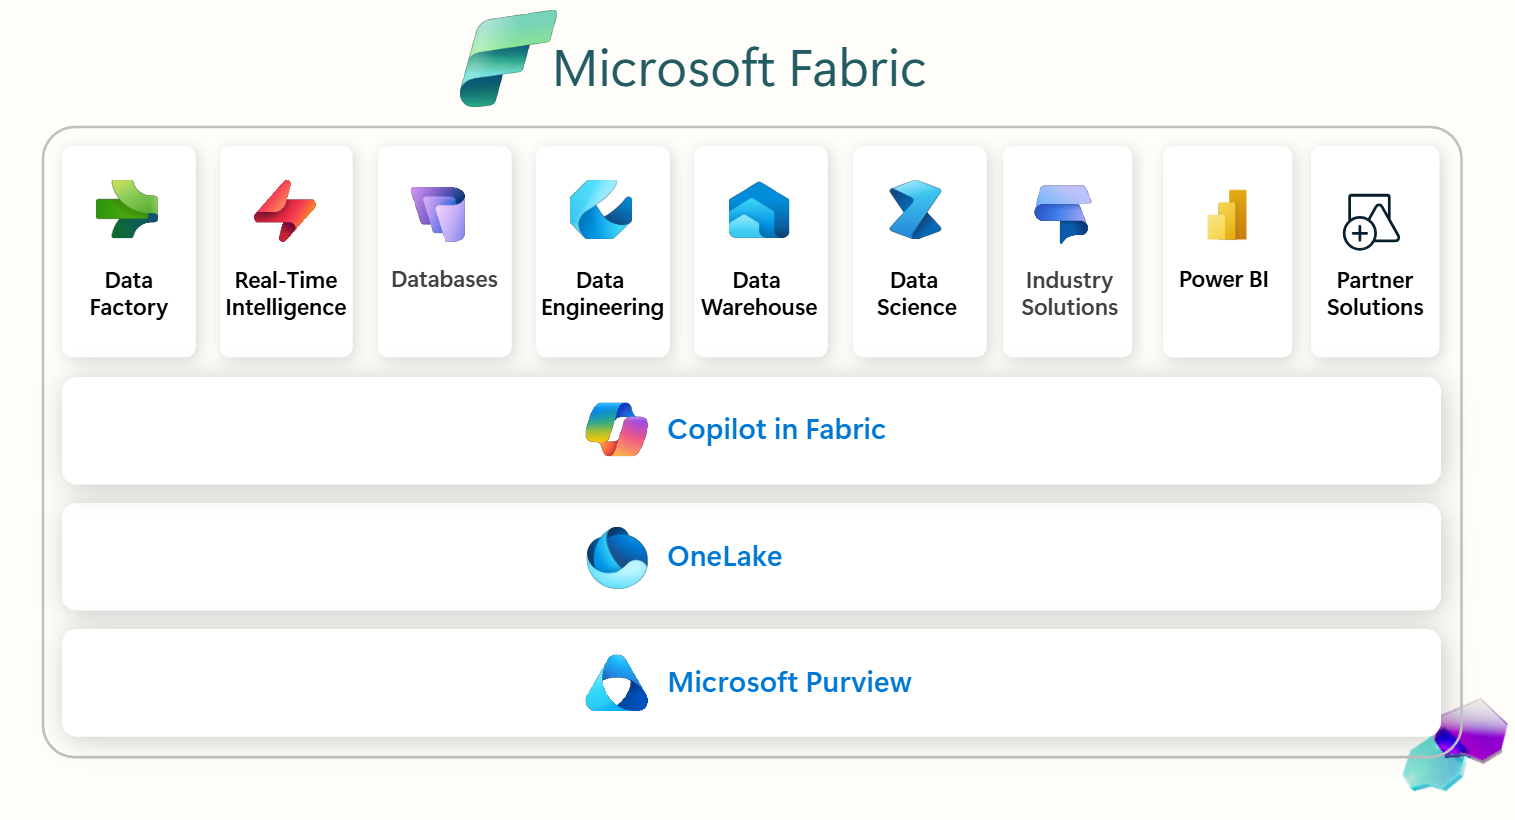Select the 'Data Factory' label text
This screenshot has height=820, width=1515.
pyautogui.click(x=129, y=294)
